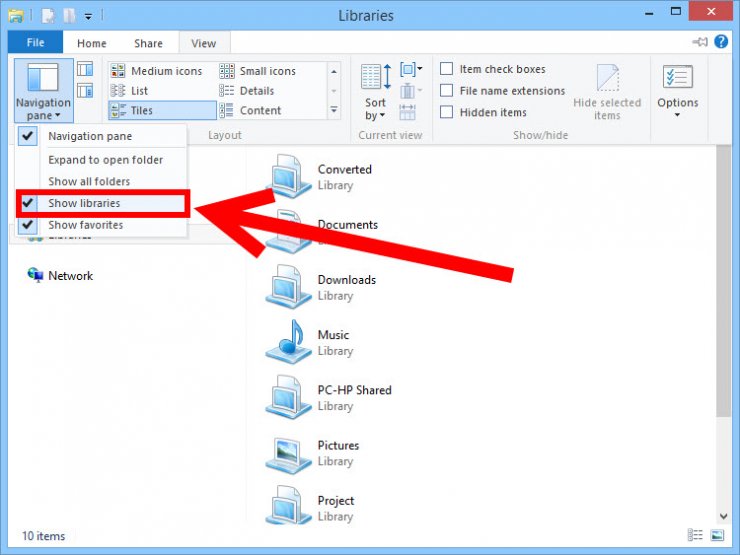
Task: Click the 10 items status text
Action: (x=43, y=536)
